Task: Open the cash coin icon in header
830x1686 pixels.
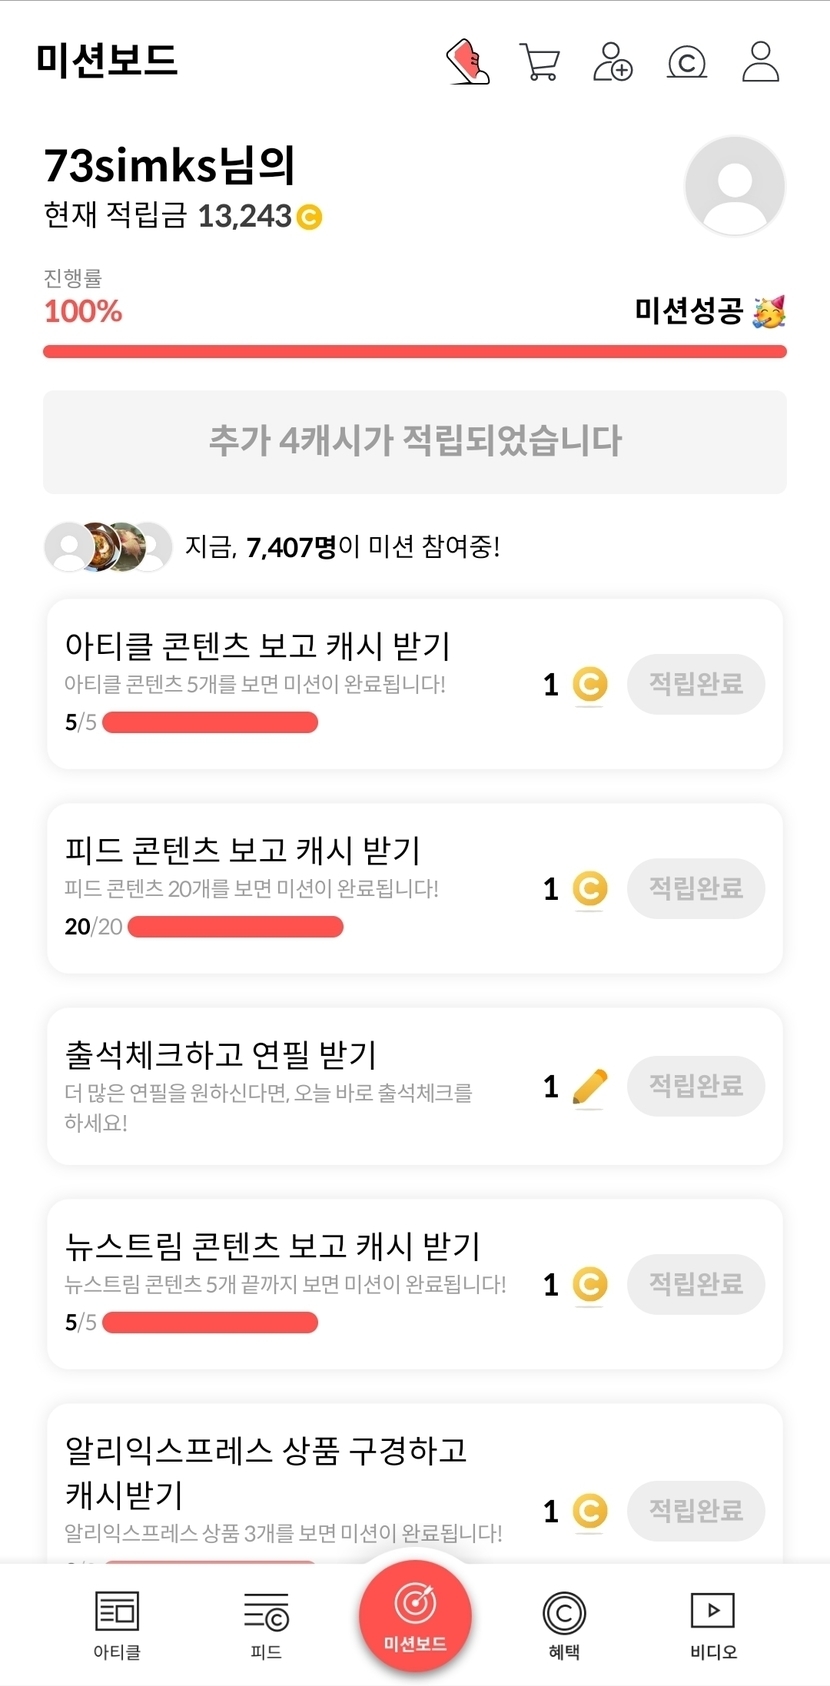Action: point(687,62)
